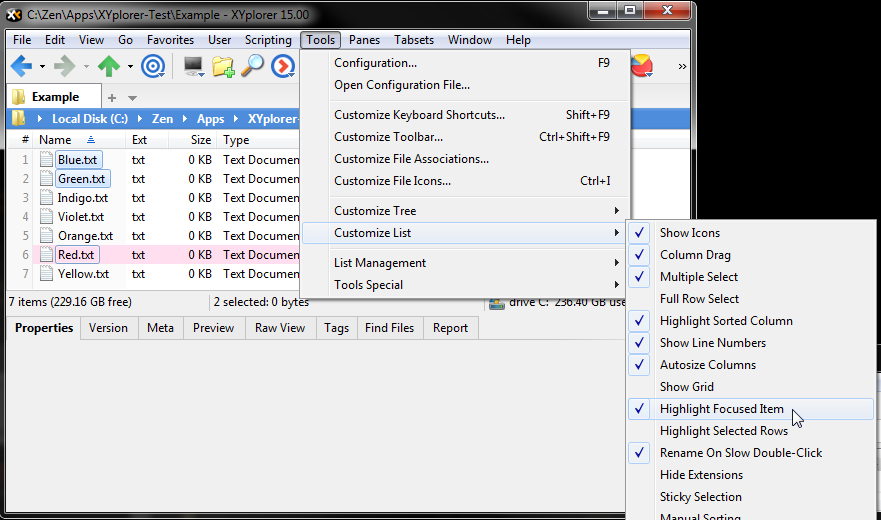
Task: Open the Back button history dropdown arrow
Action: 42,68
